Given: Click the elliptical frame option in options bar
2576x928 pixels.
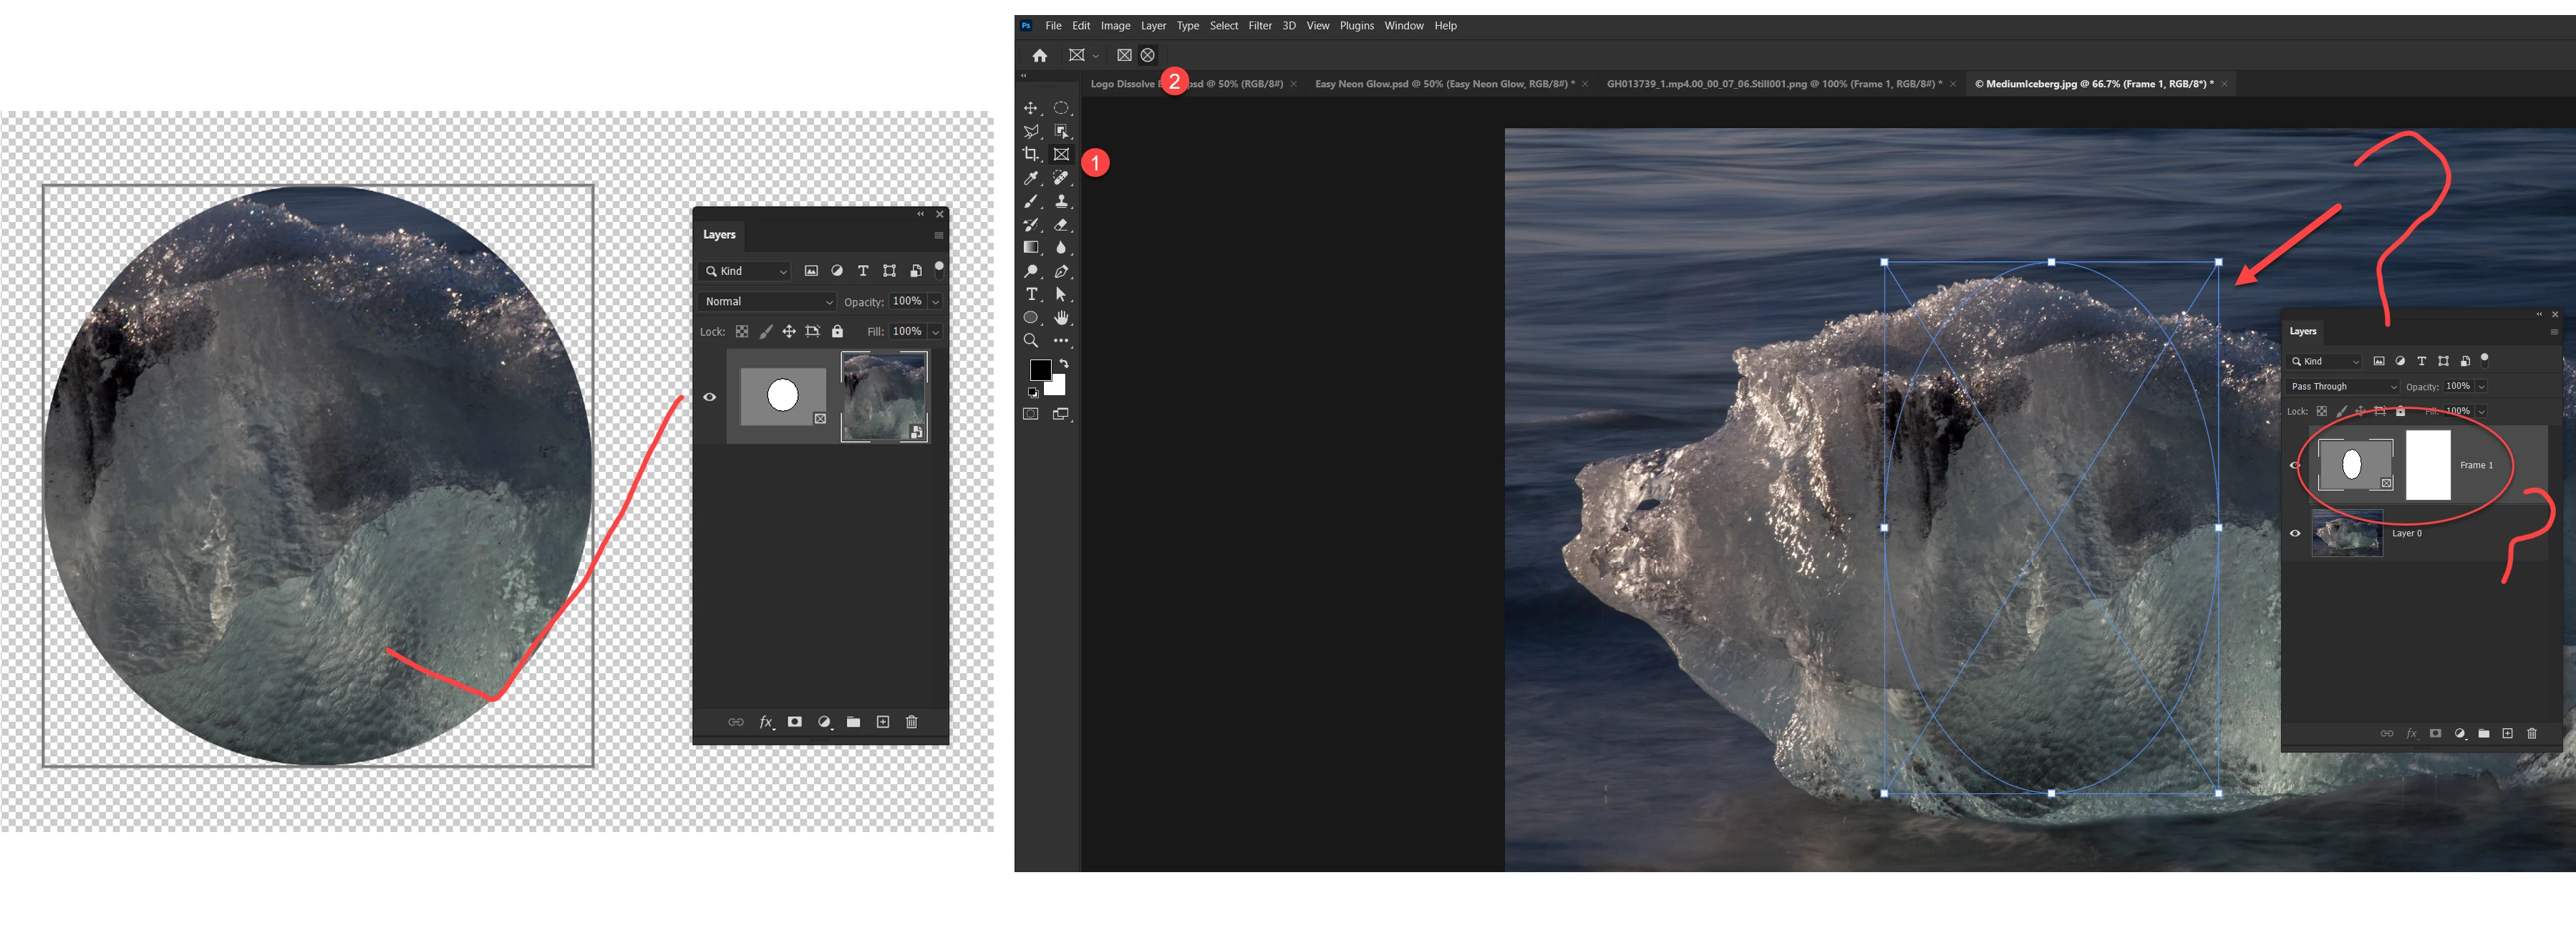Looking at the screenshot, I should 1148,55.
